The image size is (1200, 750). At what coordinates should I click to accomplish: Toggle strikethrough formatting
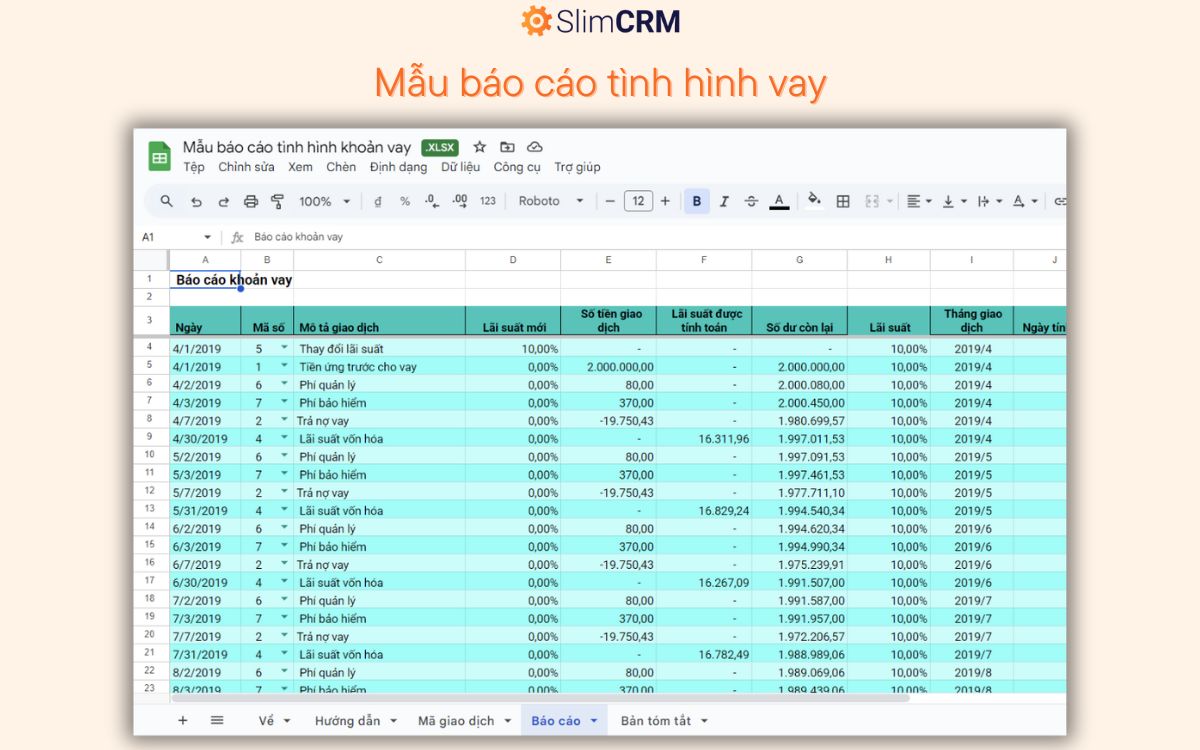[x=751, y=200]
